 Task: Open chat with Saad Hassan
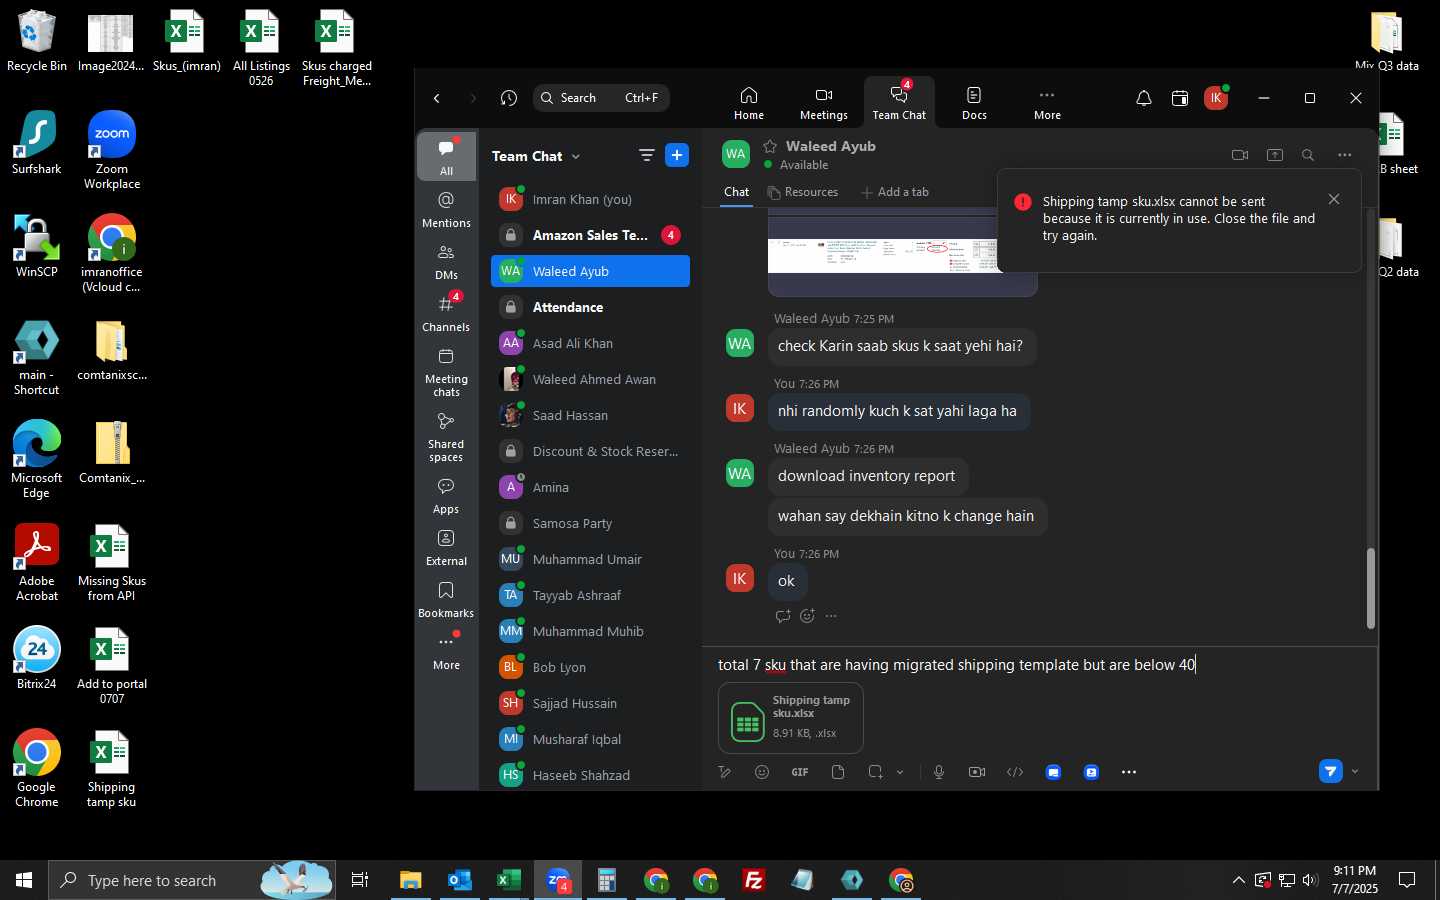click(x=590, y=415)
